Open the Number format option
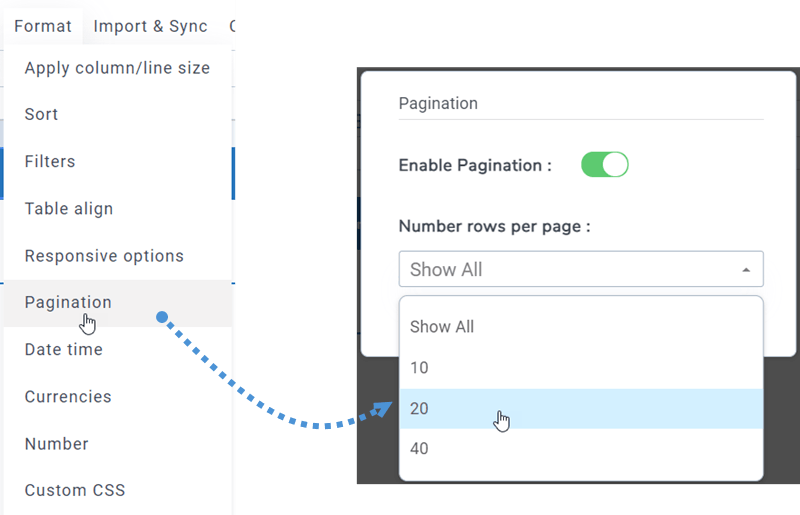The image size is (800, 515). click(57, 444)
